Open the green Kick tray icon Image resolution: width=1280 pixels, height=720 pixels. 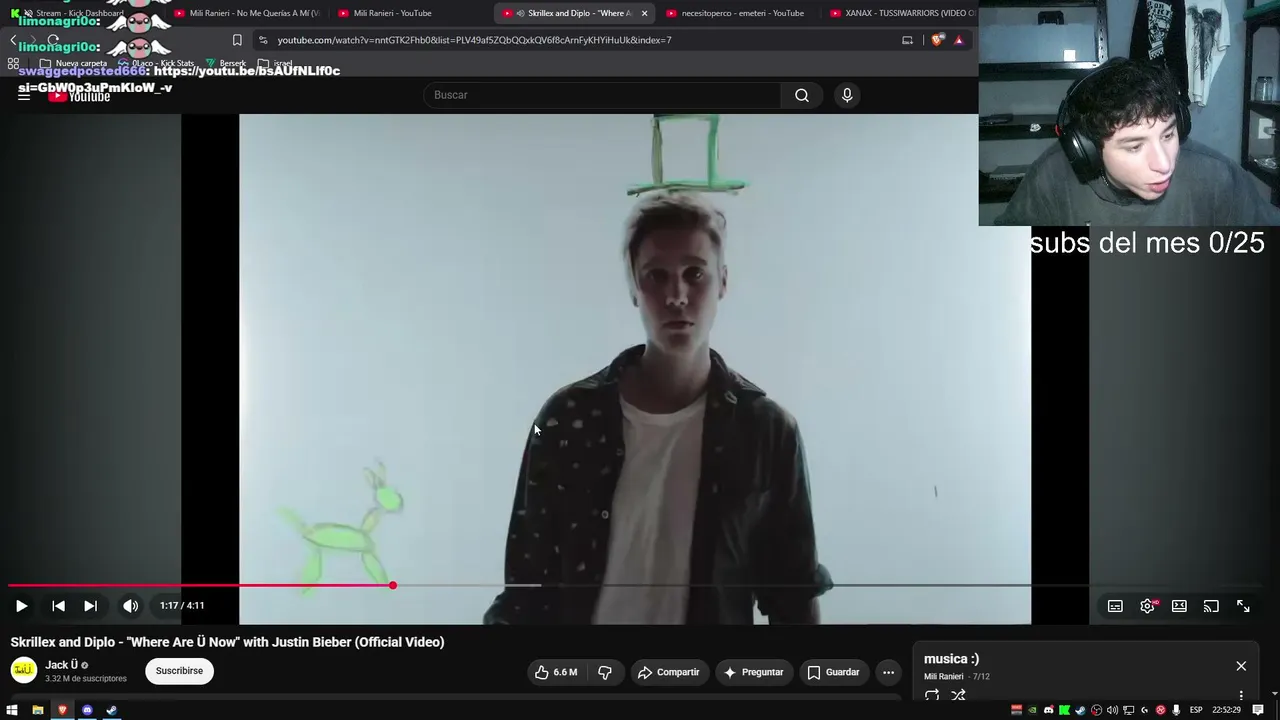pyautogui.click(x=1064, y=710)
